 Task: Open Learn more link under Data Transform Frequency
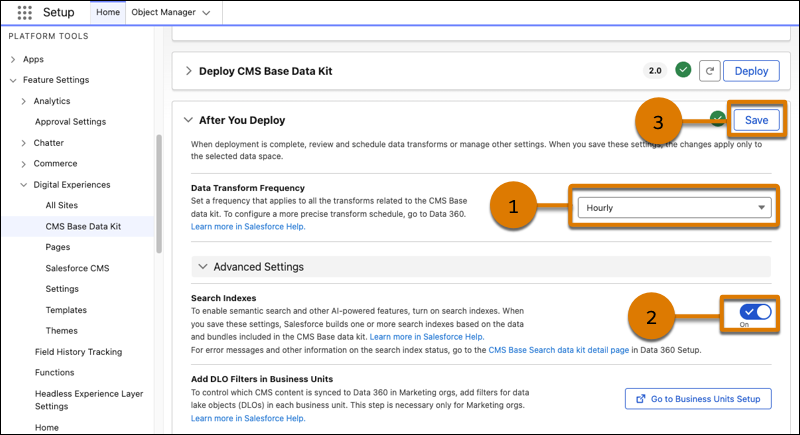248,226
